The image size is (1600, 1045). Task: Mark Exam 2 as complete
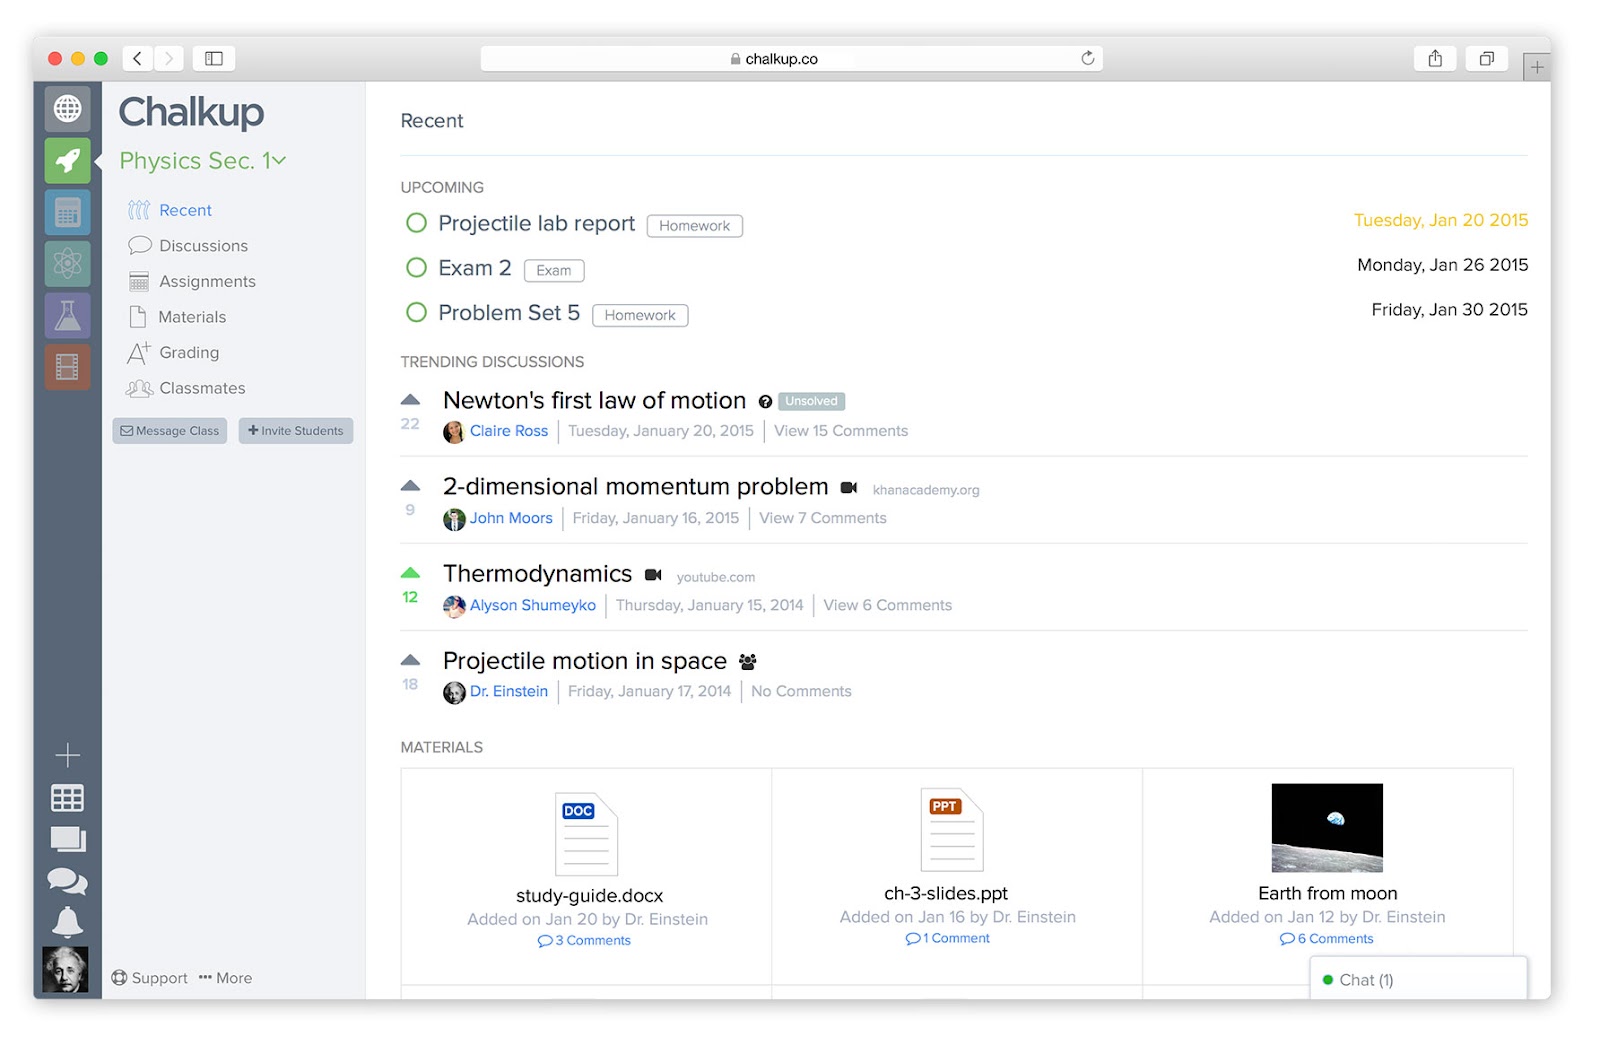[416, 267]
